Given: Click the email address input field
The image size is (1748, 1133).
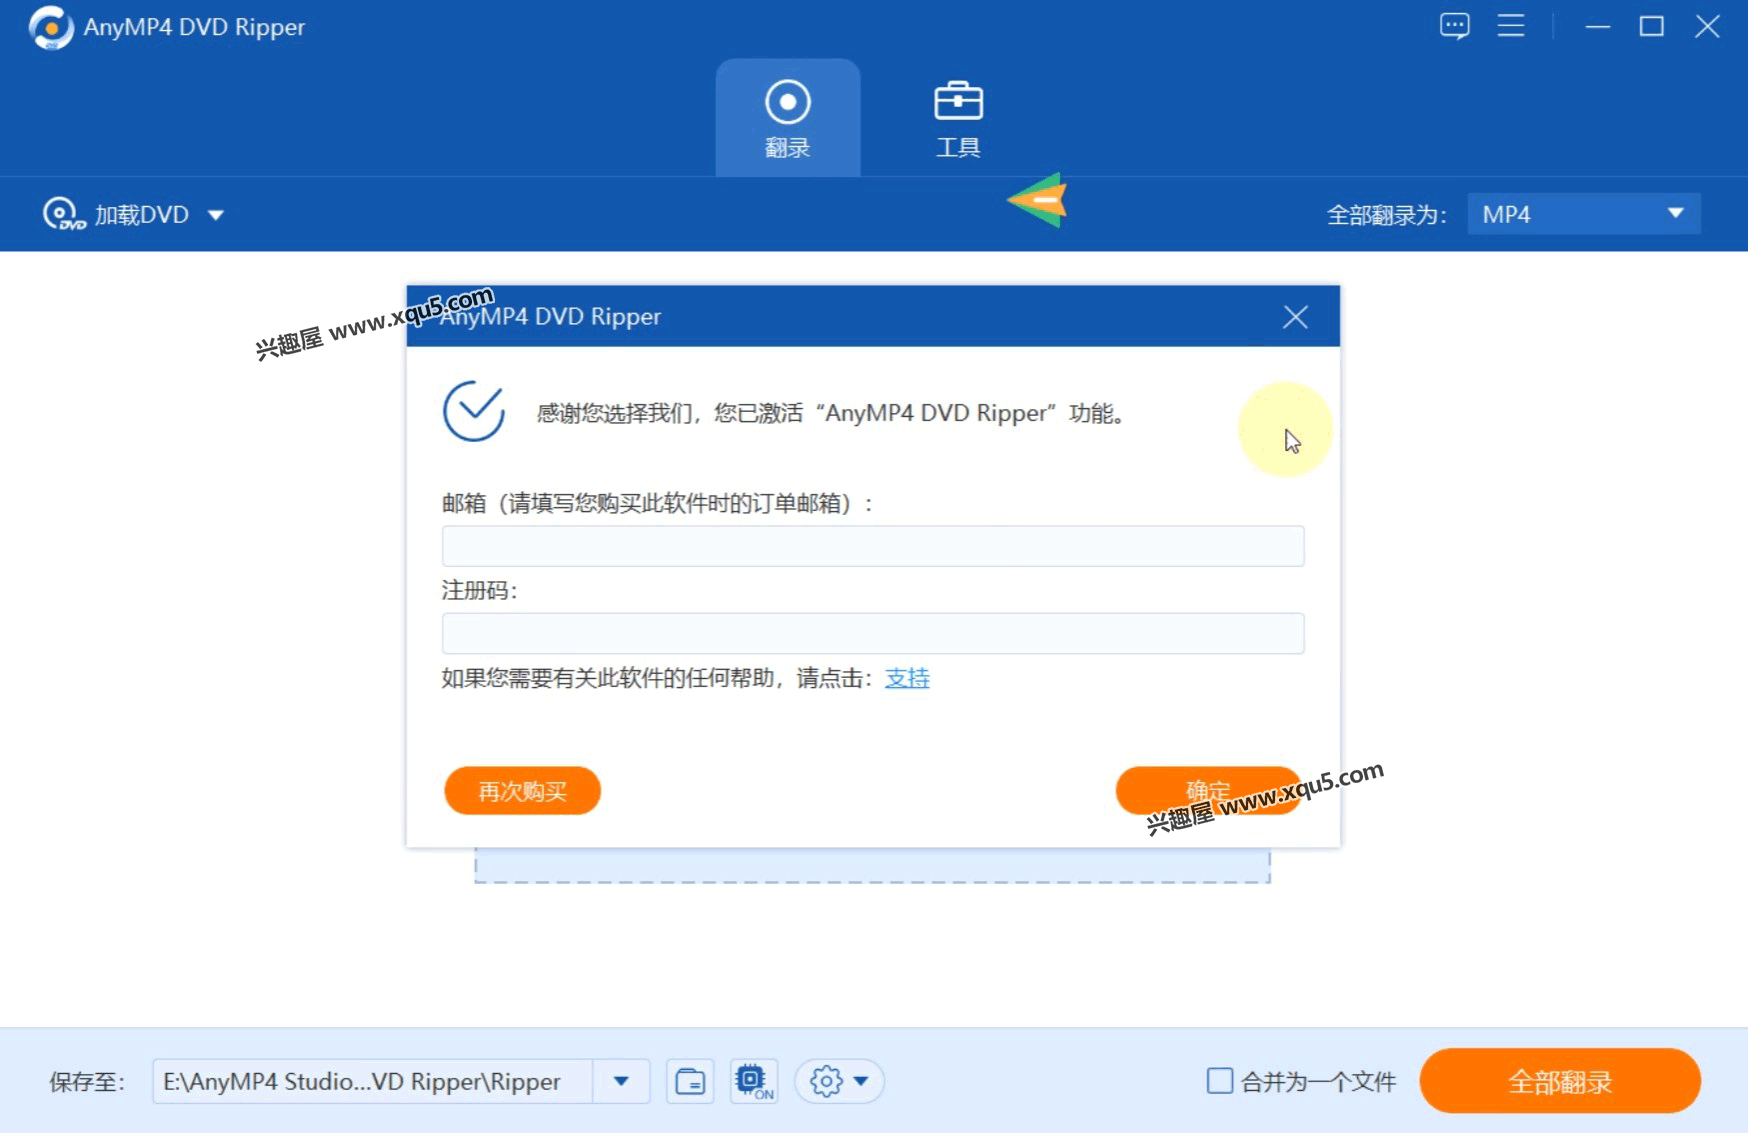Looking at the screenshot, I should 873,546.
